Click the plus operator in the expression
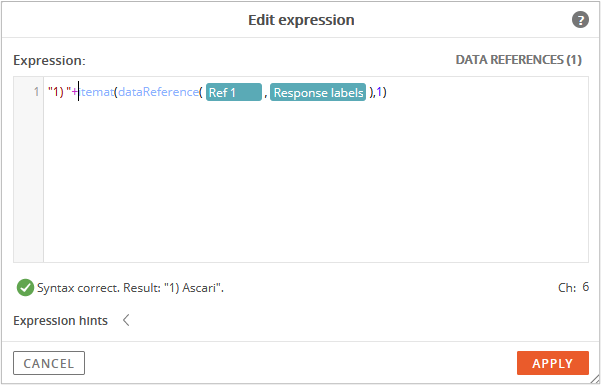Screen dimensions: 601x385 pyautogui.click(x=75, y=92)
